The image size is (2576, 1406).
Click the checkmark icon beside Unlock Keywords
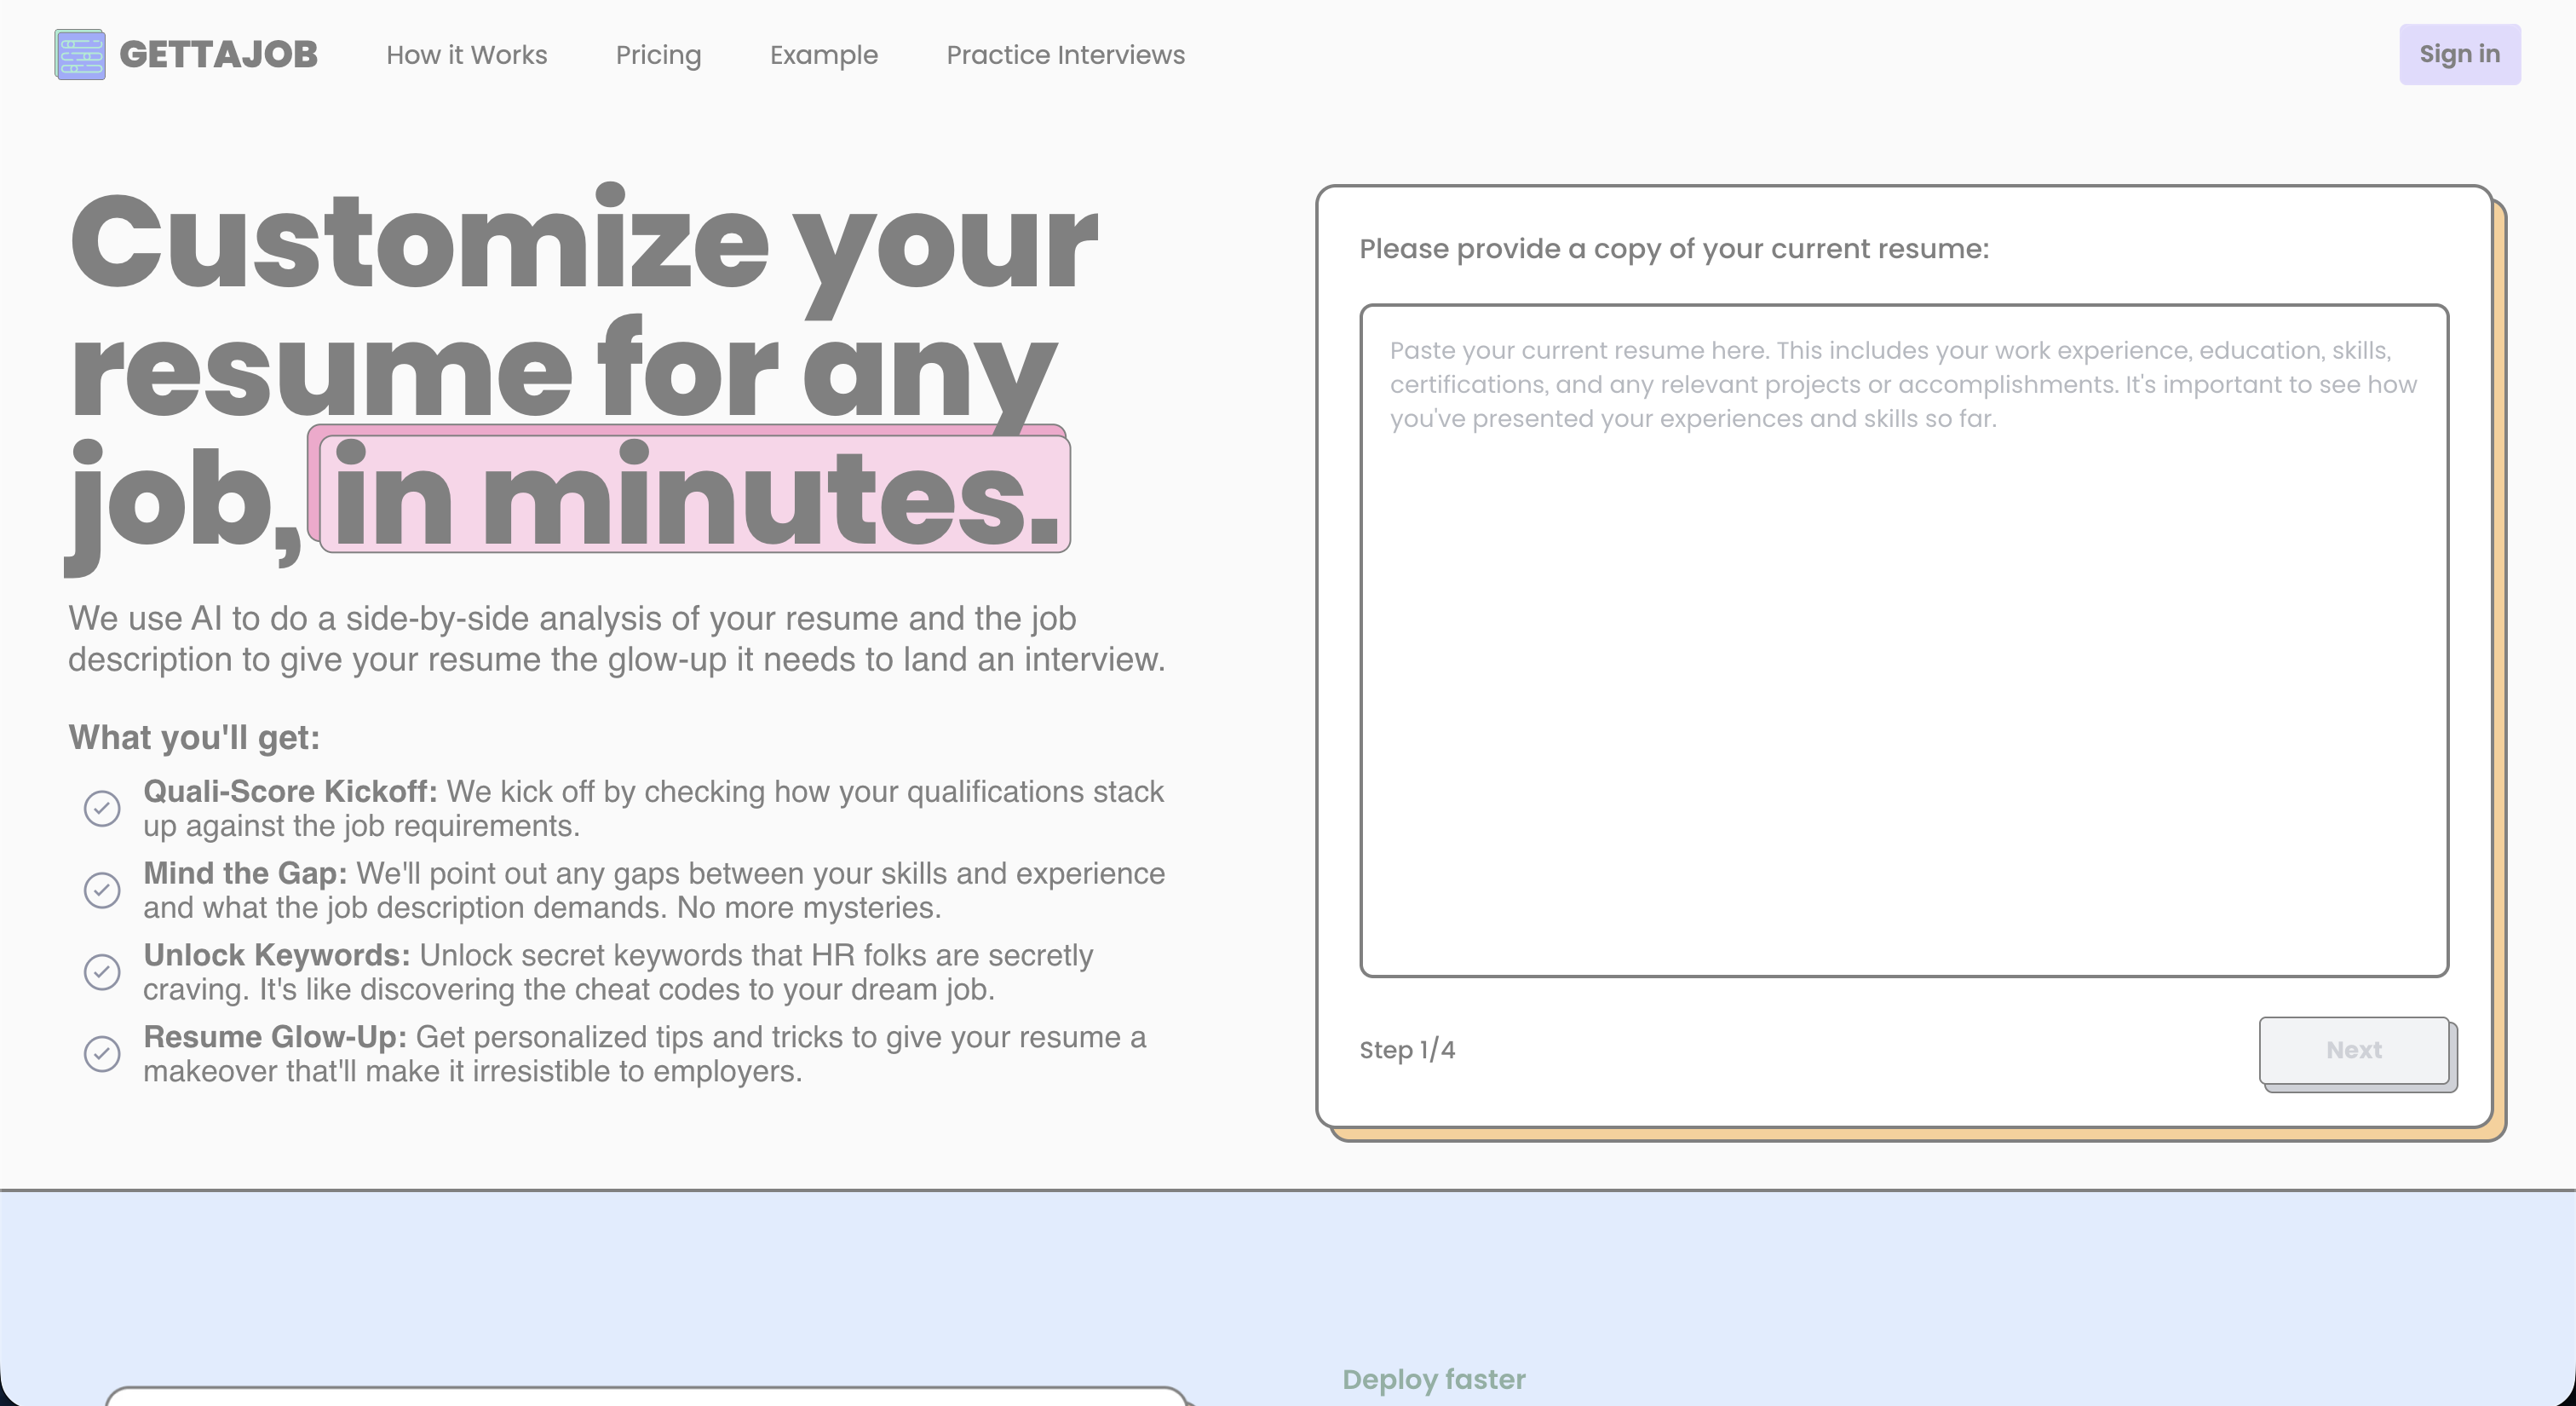coord(102,972)
